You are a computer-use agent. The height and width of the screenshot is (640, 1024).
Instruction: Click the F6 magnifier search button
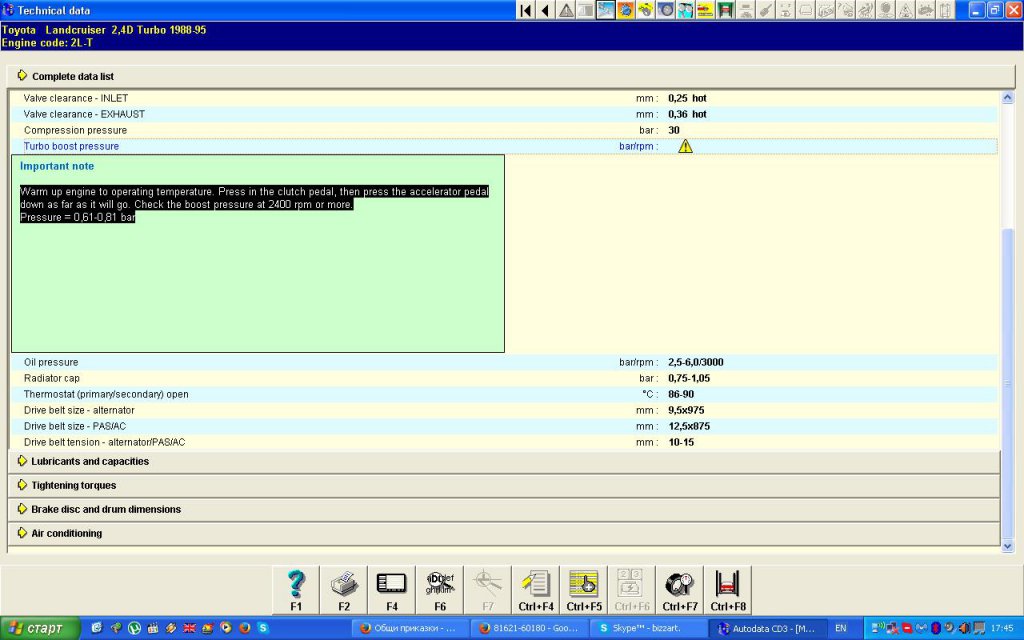coord(440,589)
